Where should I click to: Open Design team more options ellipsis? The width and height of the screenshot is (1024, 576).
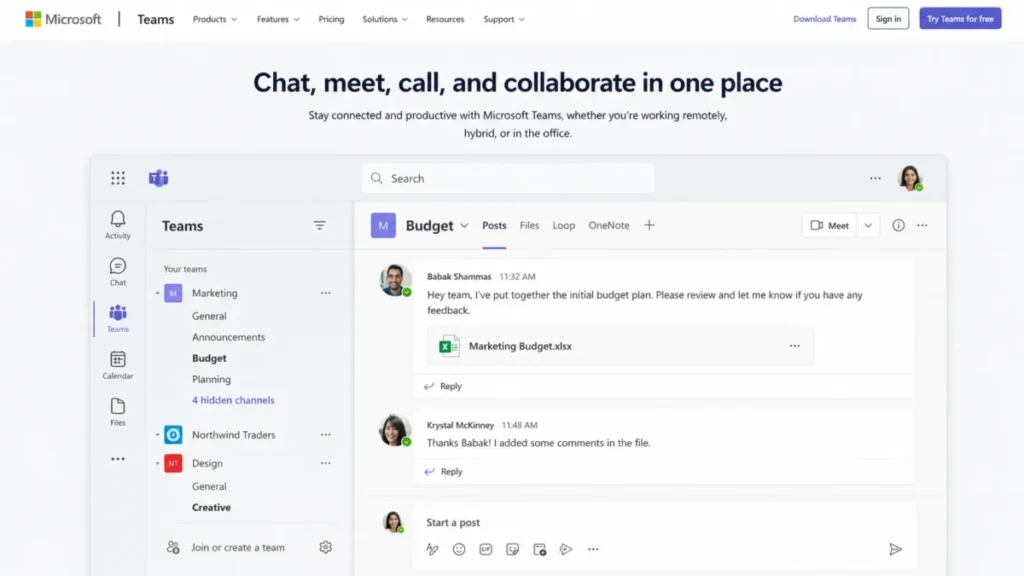click(x=325, y=463)
